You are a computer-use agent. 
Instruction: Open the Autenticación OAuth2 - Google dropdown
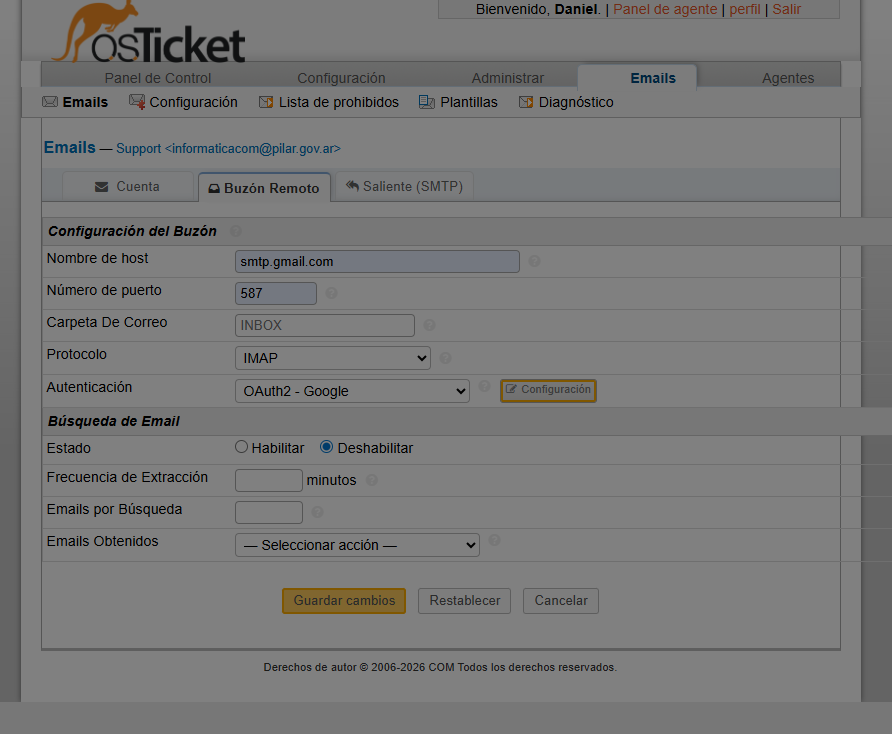click(x=352, y=391)
